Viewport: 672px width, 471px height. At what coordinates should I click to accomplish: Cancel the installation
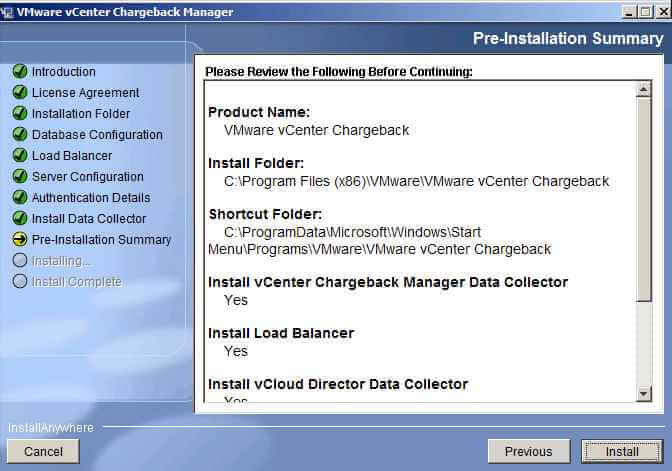tap(43, 451)
